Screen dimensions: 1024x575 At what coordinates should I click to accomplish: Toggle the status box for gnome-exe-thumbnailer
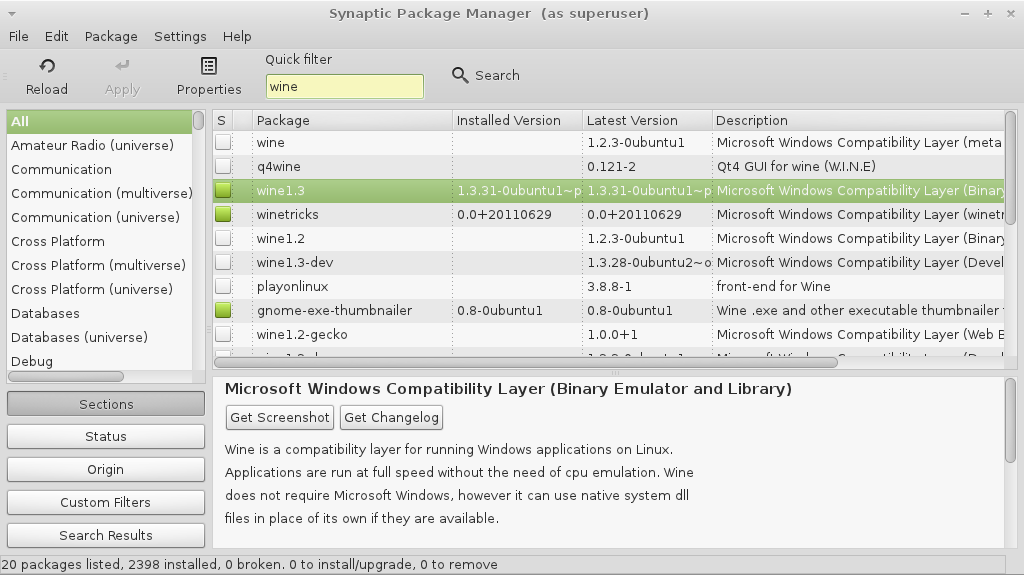click(x=223, y=310)
